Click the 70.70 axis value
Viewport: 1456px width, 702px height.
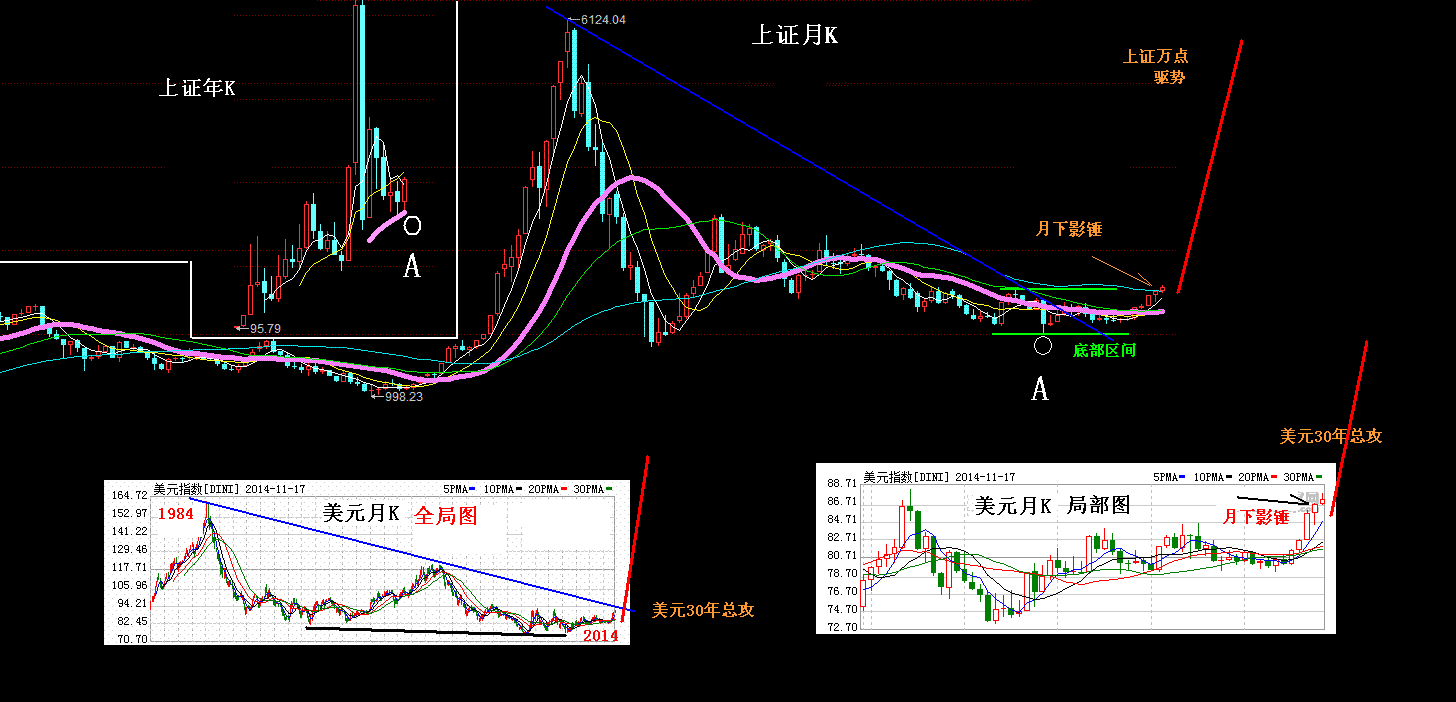pyautogui.click(x=131, y=640)
